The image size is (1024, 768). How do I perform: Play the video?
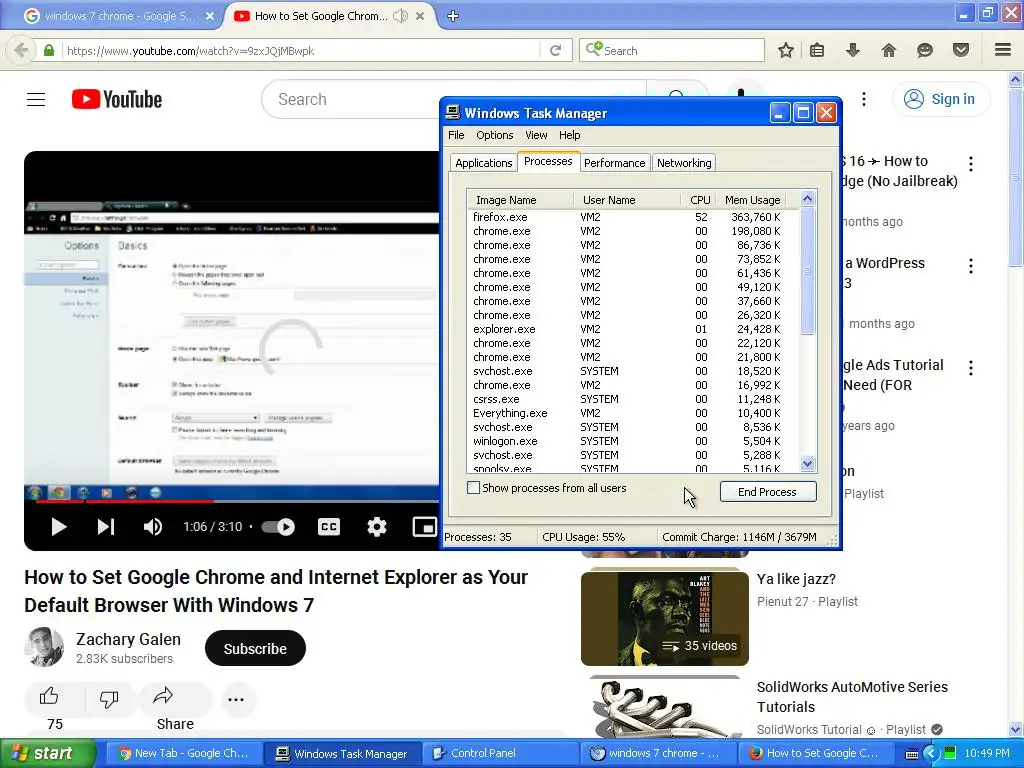59,526
